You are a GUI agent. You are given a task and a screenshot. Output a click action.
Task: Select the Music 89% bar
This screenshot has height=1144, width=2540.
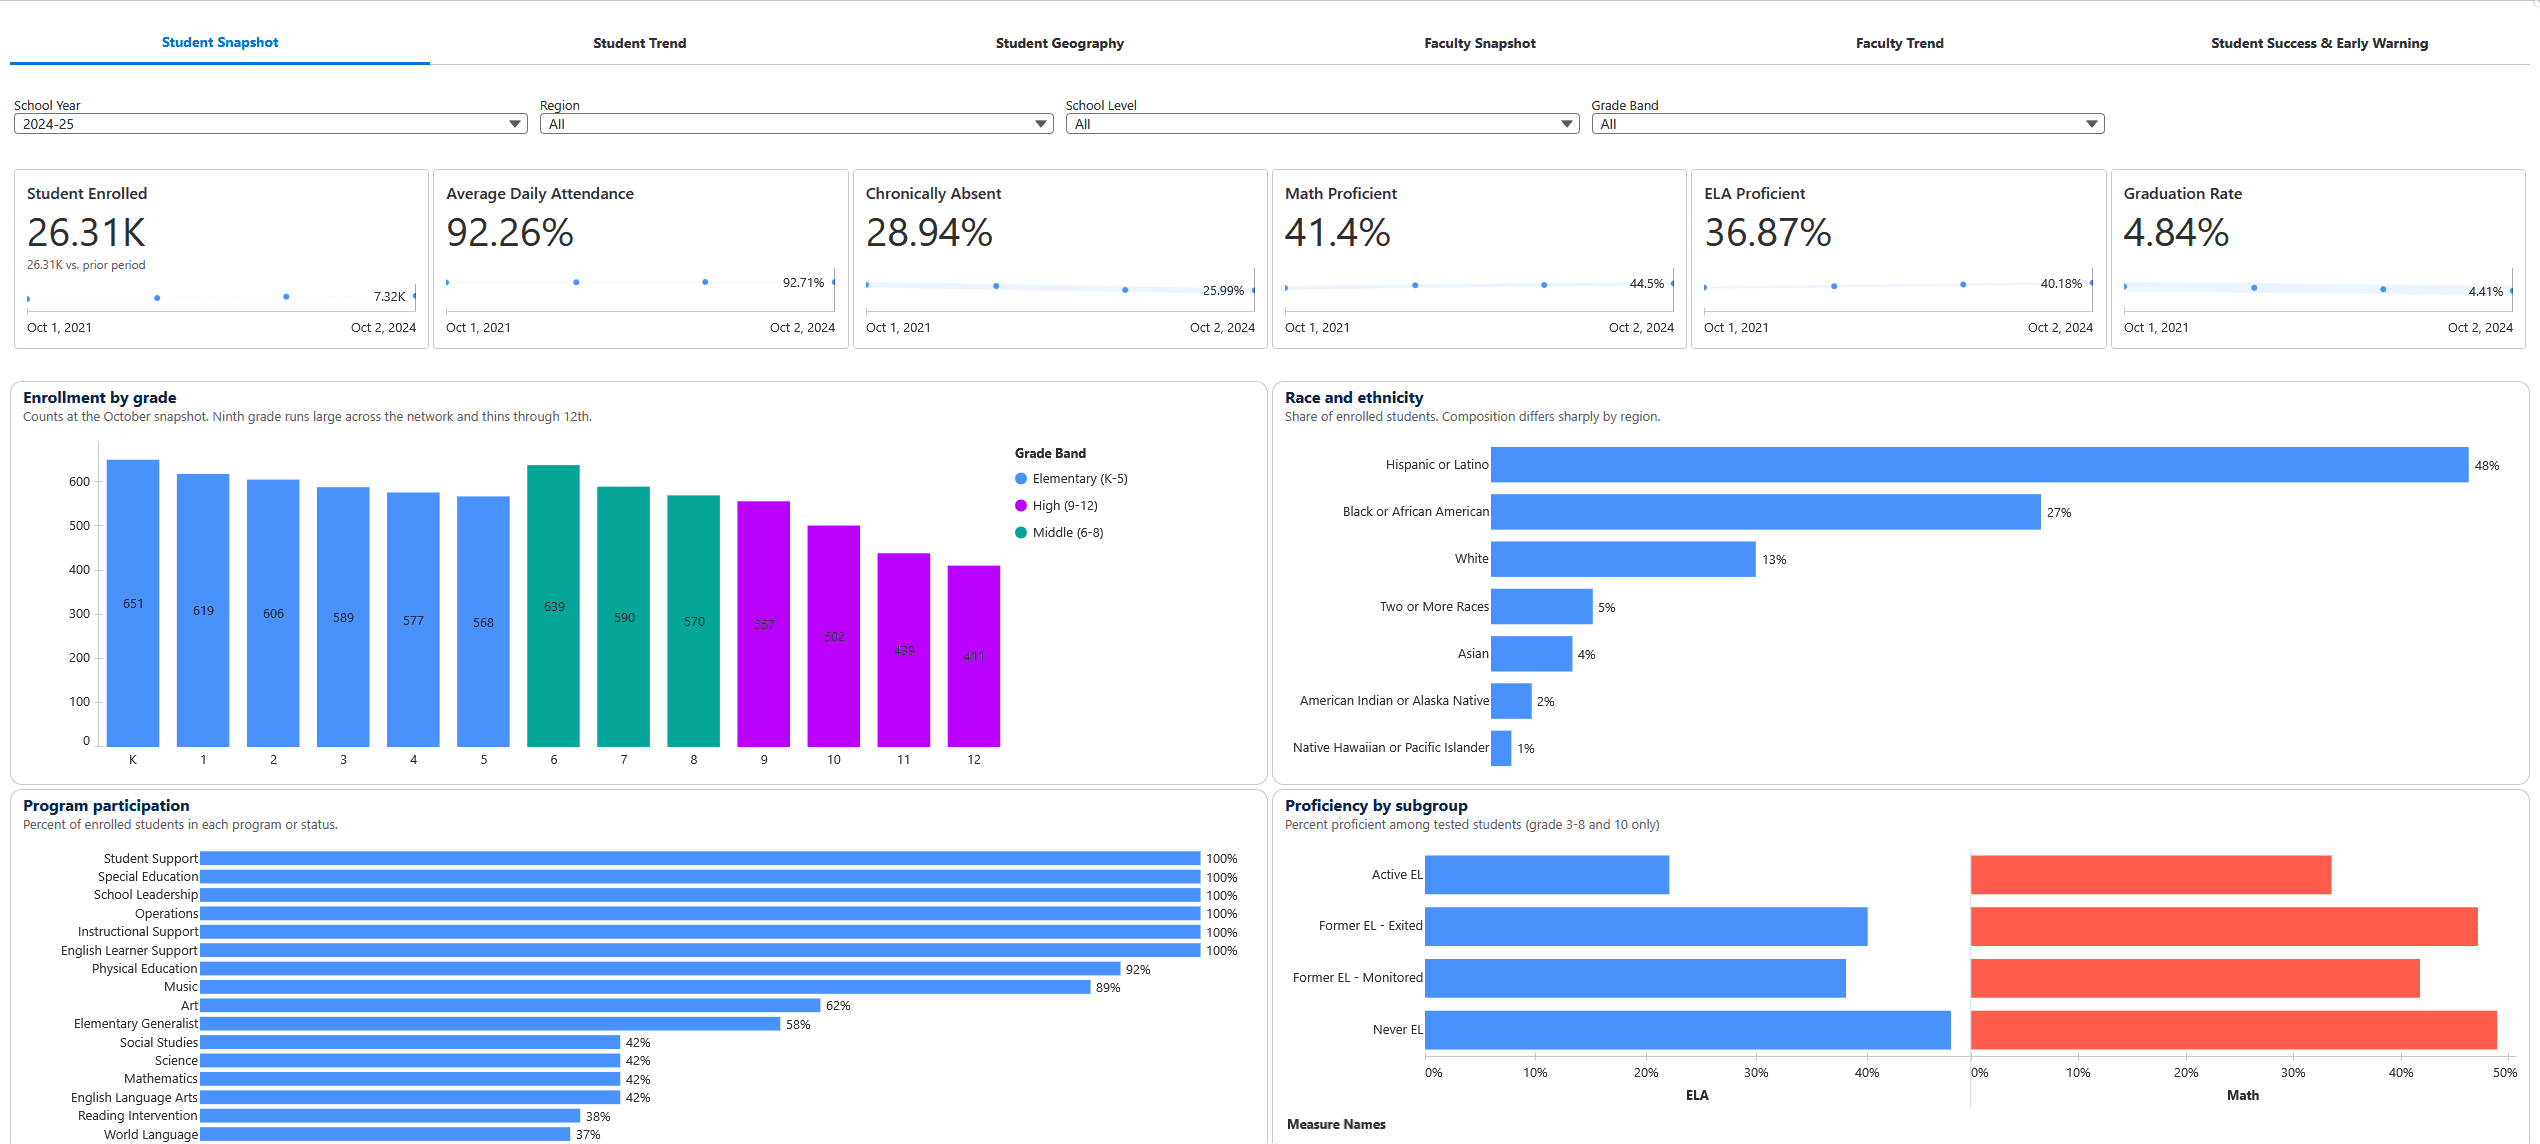(645, 987)
